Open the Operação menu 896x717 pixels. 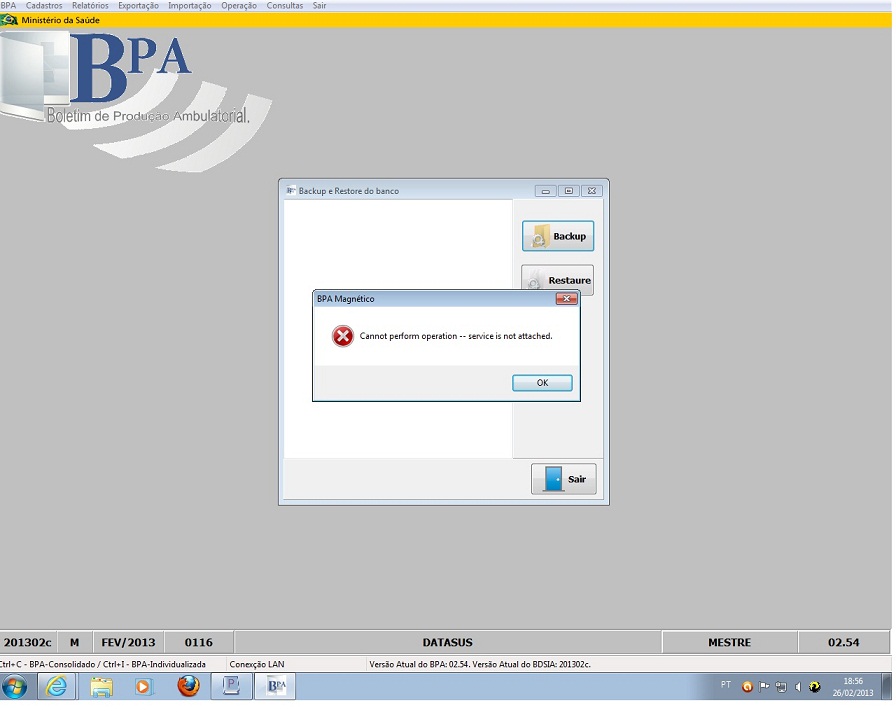click(239, 6)
